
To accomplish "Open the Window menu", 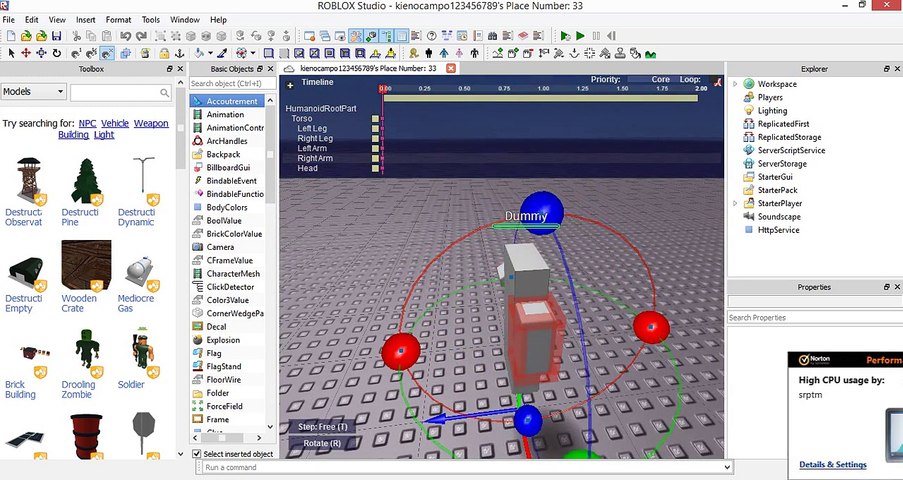I will [184, 19].
